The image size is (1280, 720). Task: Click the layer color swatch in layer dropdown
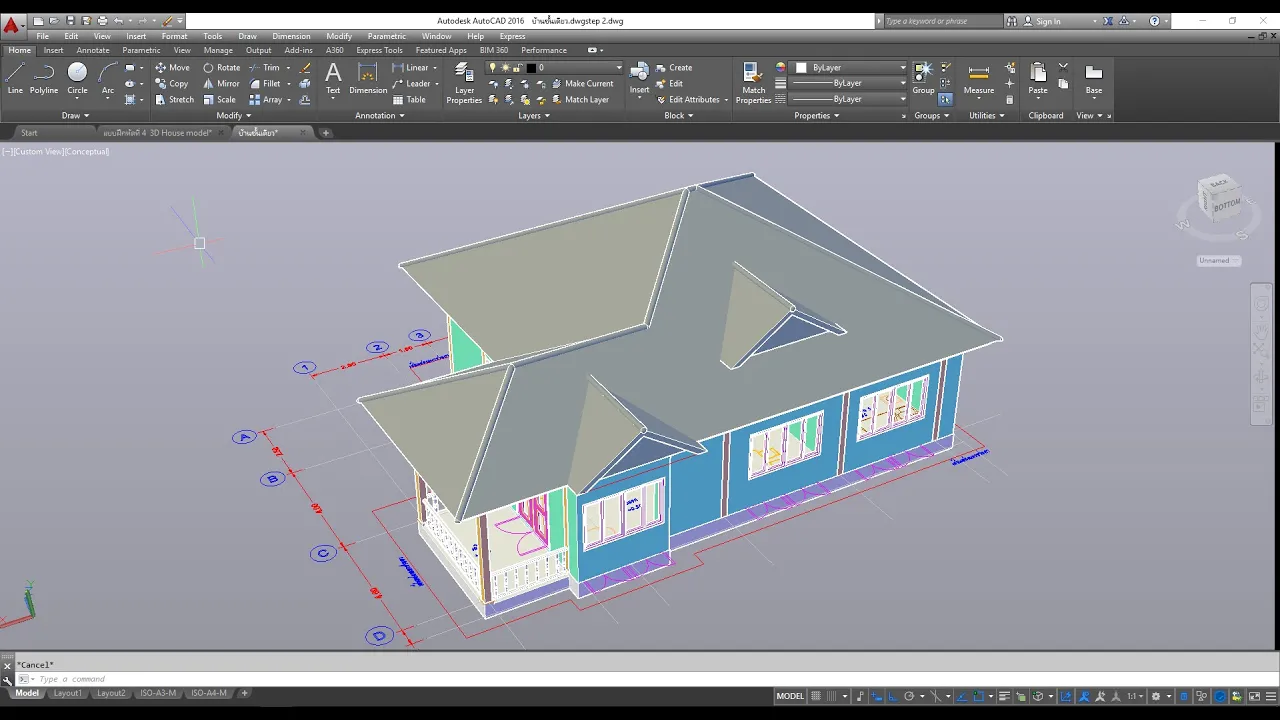531,68
